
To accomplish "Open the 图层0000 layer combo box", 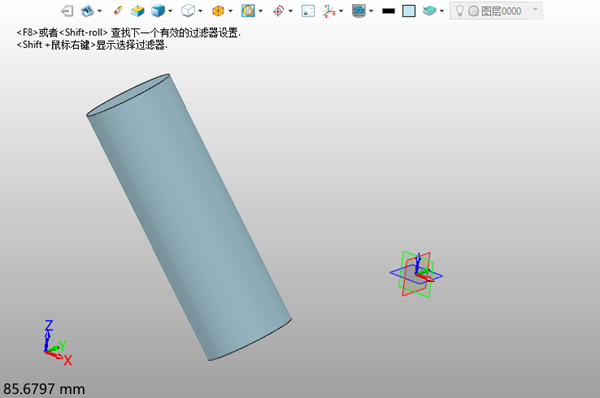I will [496, 11].
